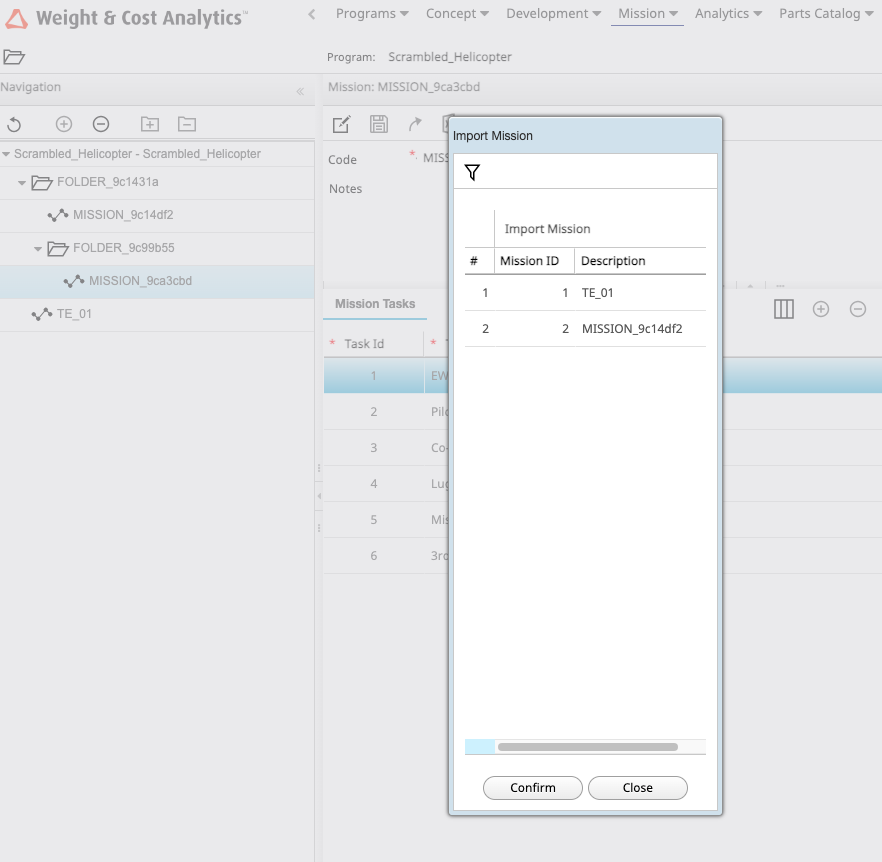Screen dimensions: 882x862
Task: Click the edit pencil icon in mission toolbar
Action: (341, 124)
